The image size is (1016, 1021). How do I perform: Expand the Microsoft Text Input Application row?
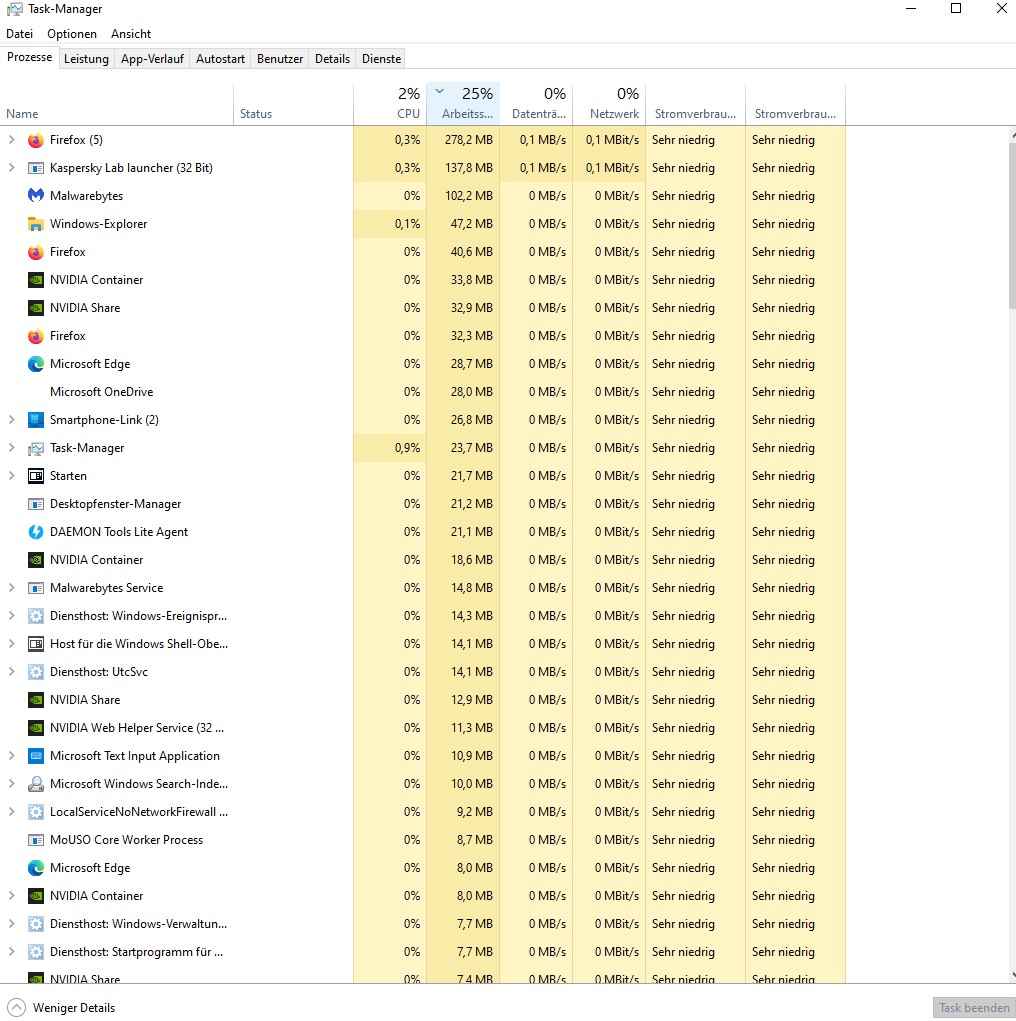(x=11, y=756)
